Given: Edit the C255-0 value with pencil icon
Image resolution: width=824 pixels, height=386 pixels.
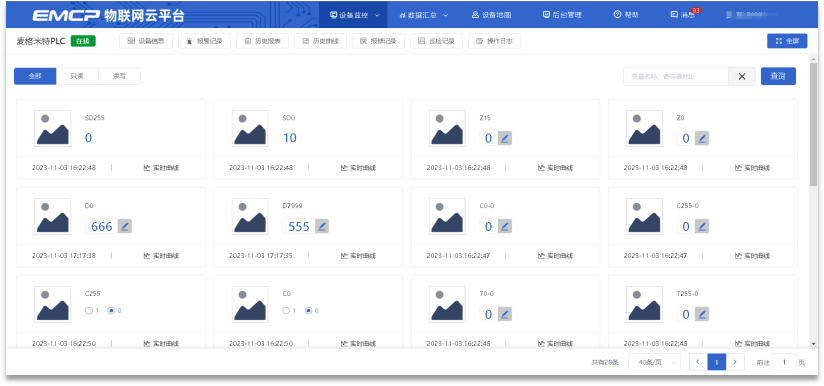Looking at the screenshot, I should point(702,226).
